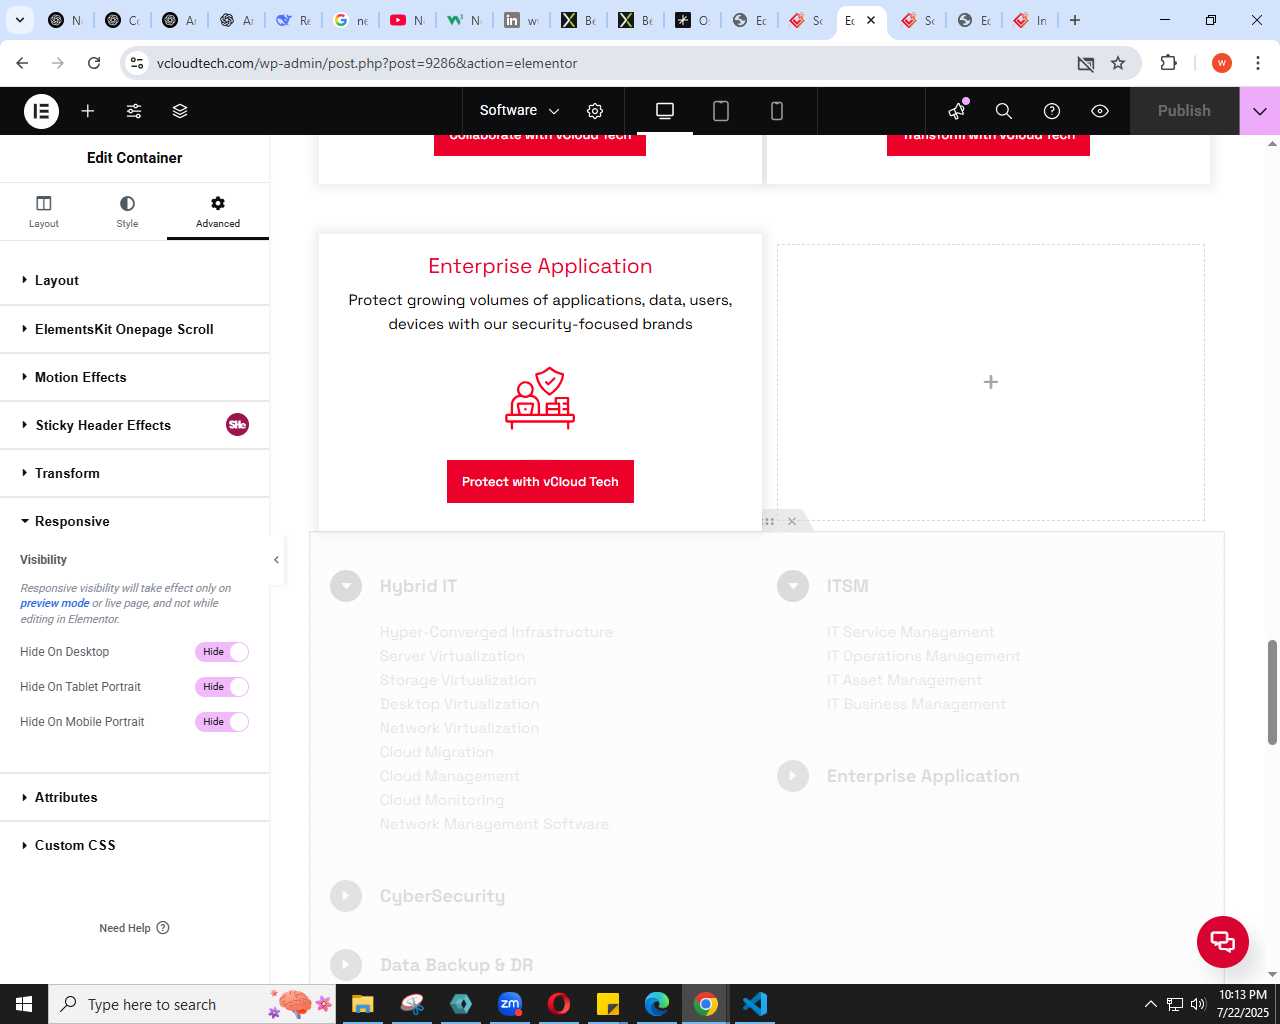
Task: Expand the Custom CSS section
Action: pos(135,845)
